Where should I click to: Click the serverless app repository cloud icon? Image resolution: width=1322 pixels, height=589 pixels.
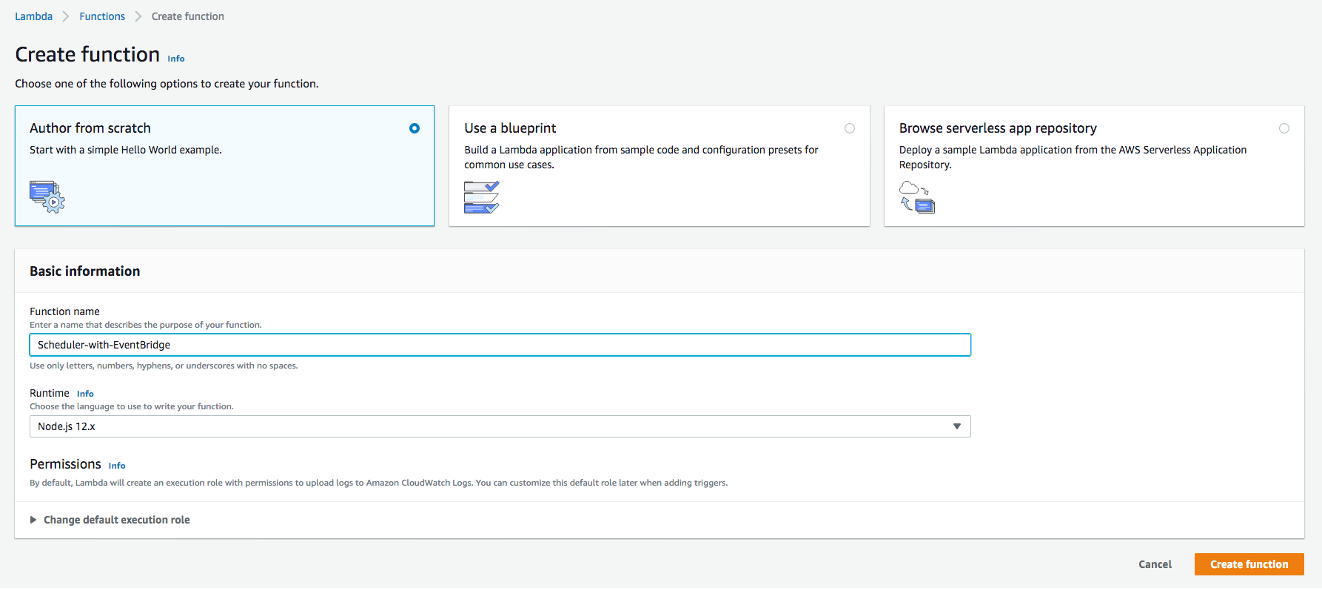[x=916, y=197]
